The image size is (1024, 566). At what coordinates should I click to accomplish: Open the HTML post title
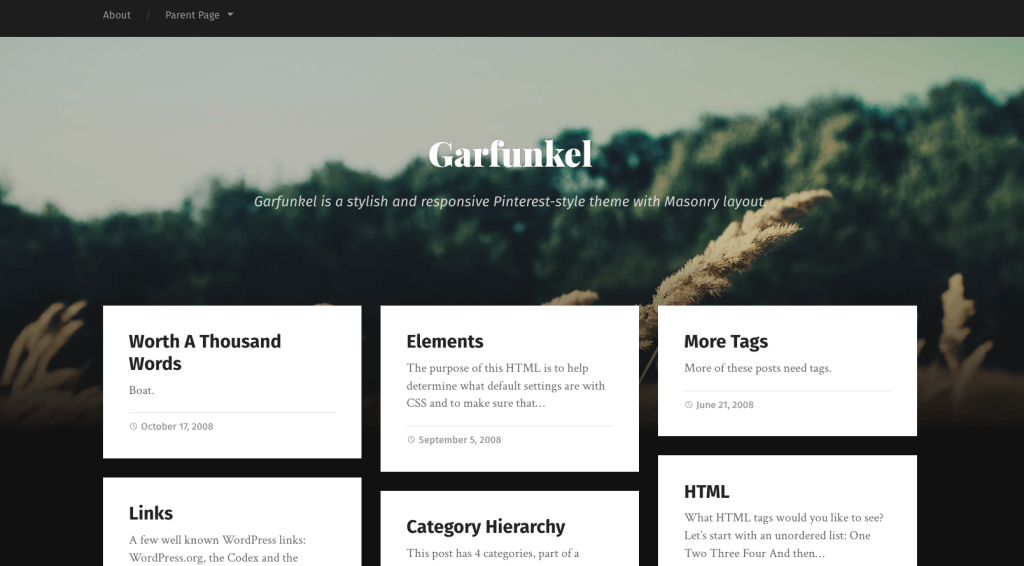(706, 492)
